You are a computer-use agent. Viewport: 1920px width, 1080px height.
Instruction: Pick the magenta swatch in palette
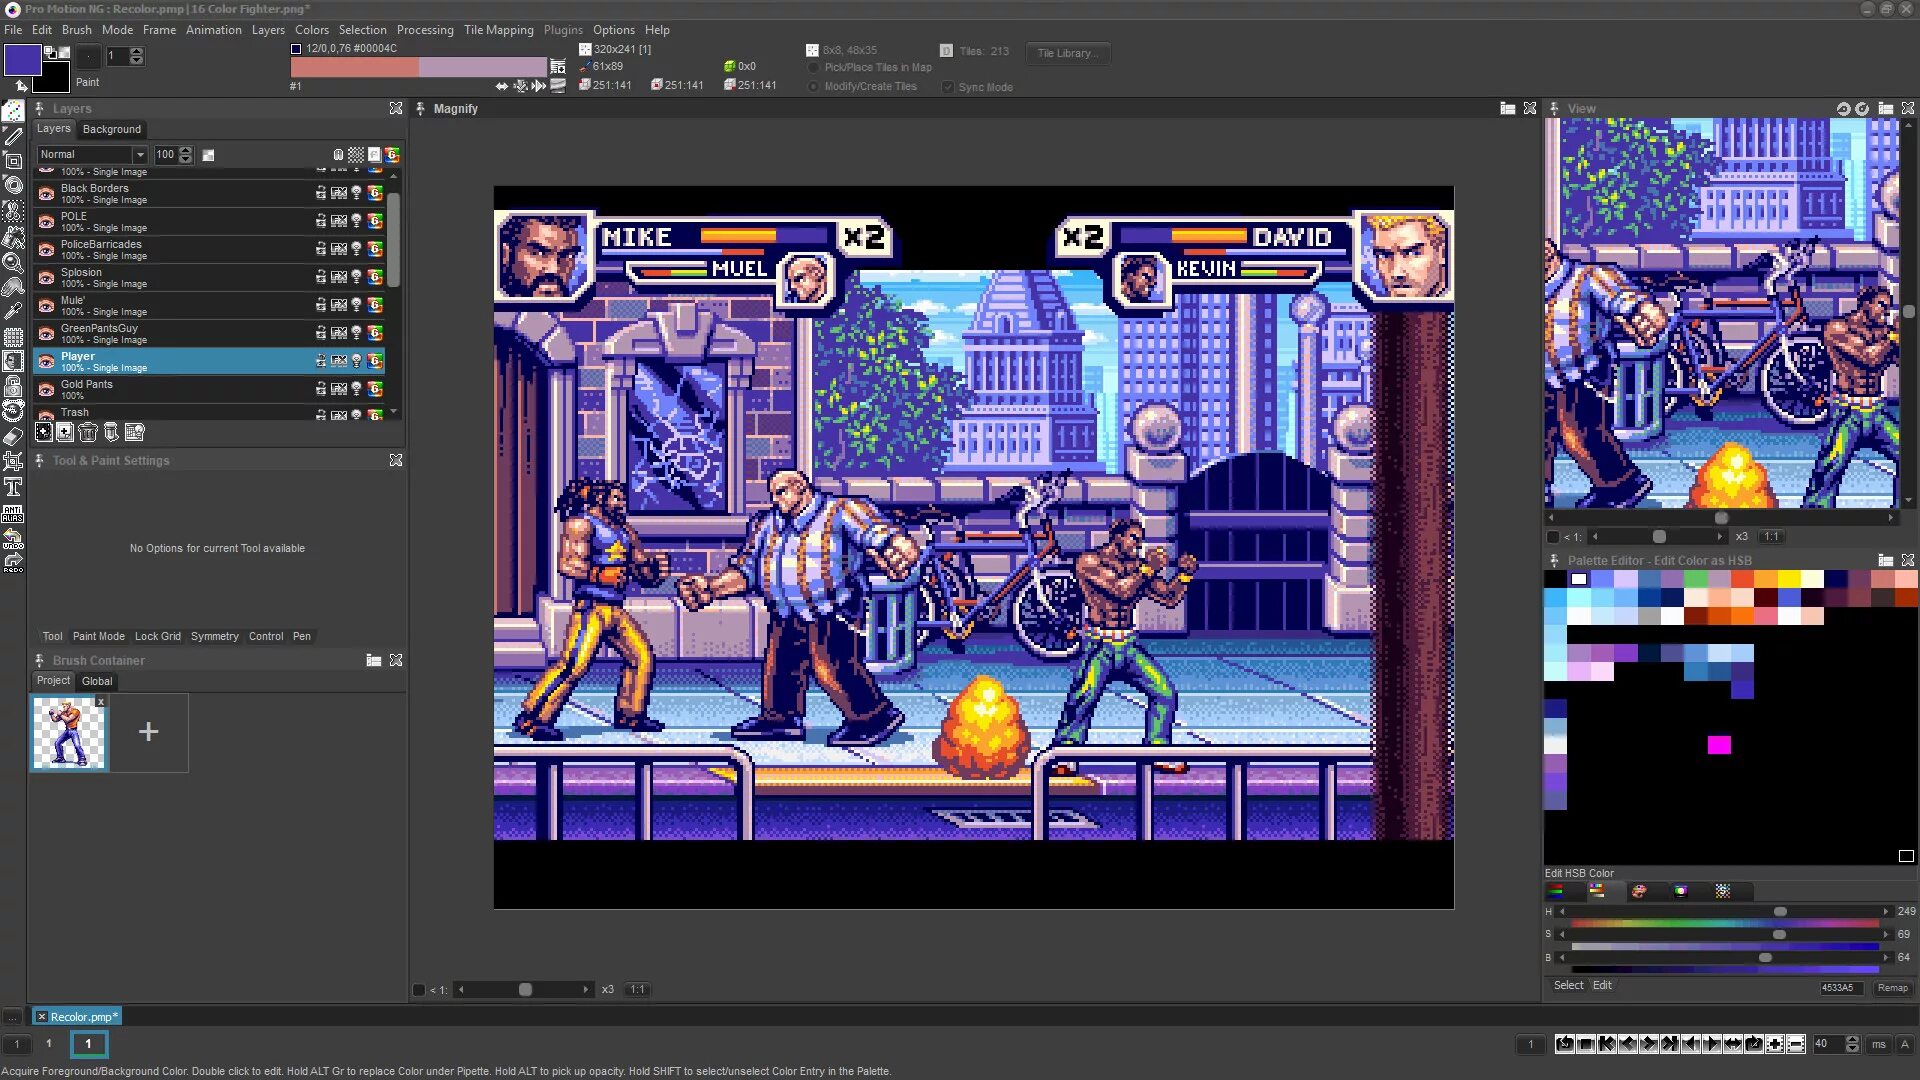tap(1719, 745)
